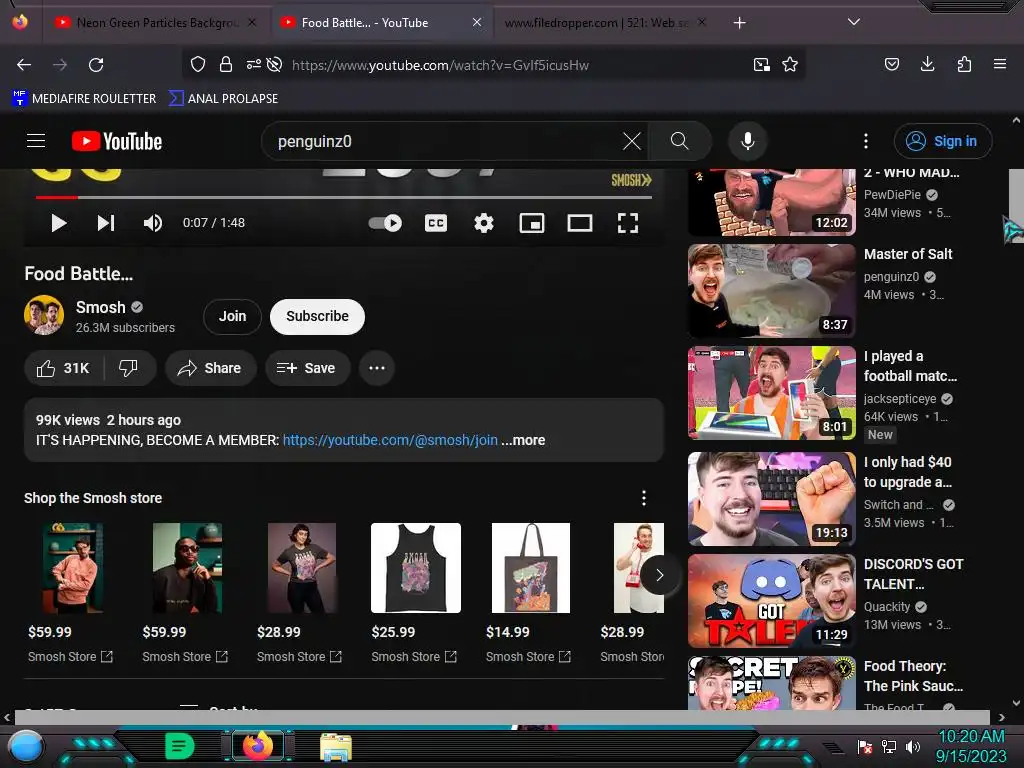Reload the current page
This screenshot has width=1024, height=768.
click(x=96, y=65)
